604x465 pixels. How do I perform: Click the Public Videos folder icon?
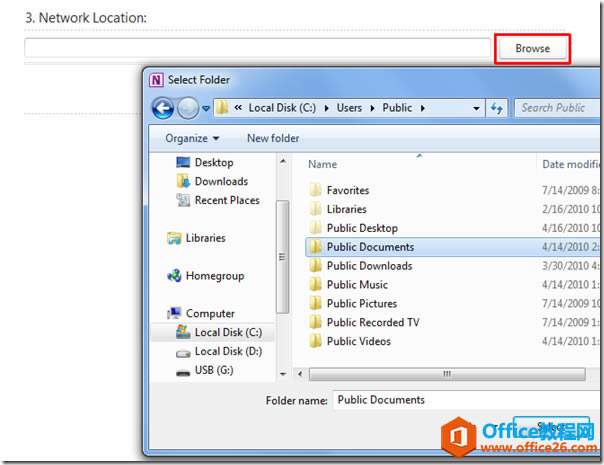tap(315, 341)
